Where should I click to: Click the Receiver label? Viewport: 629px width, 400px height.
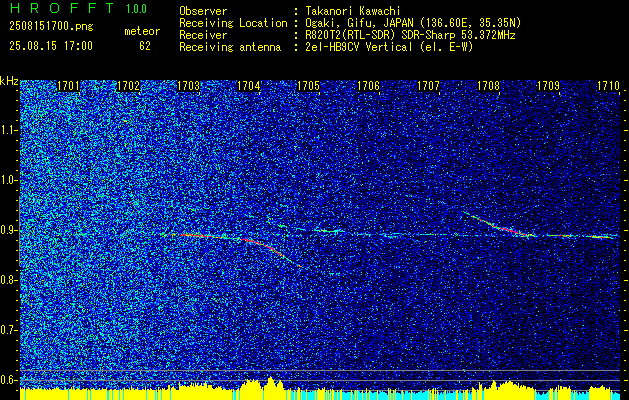203,35
